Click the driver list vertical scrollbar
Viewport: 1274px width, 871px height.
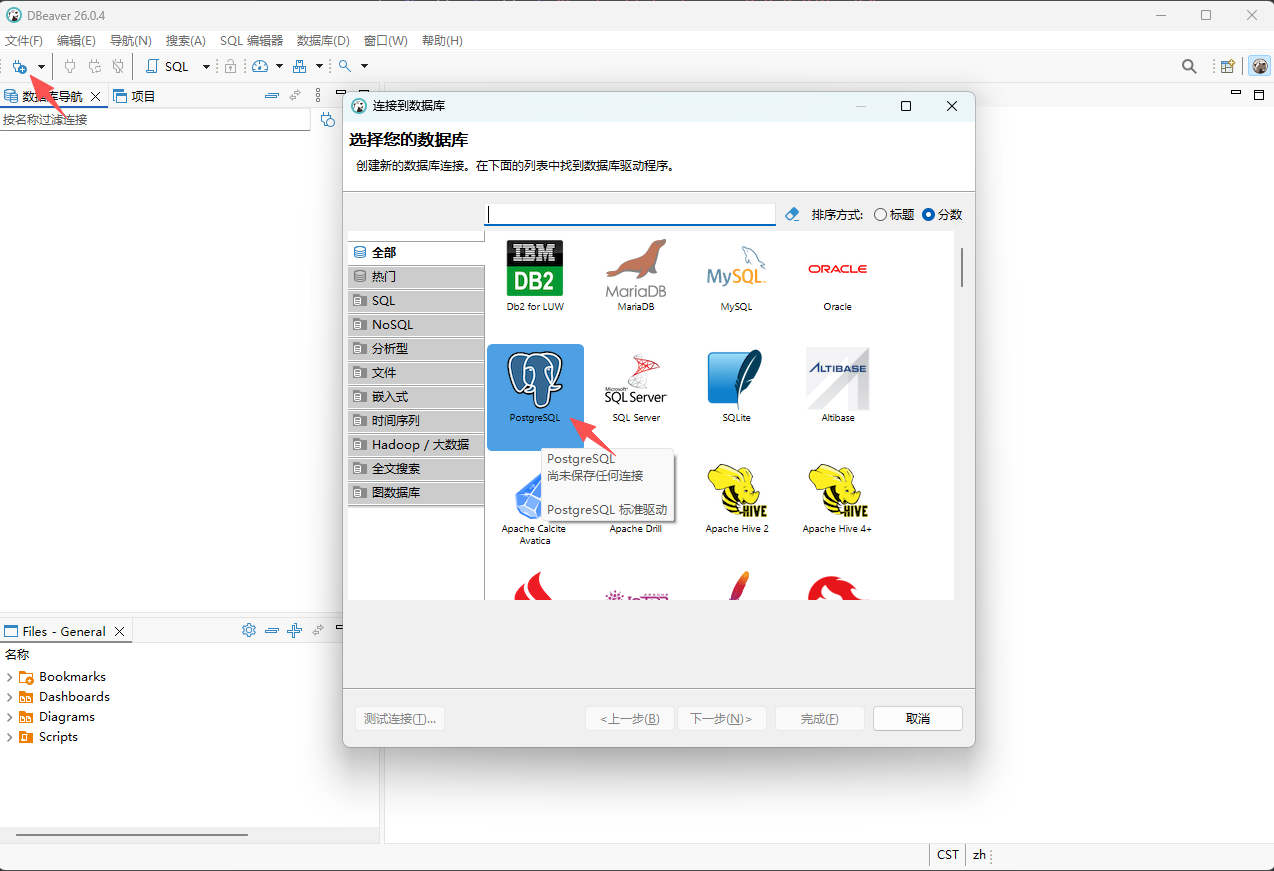pos(962,267)
